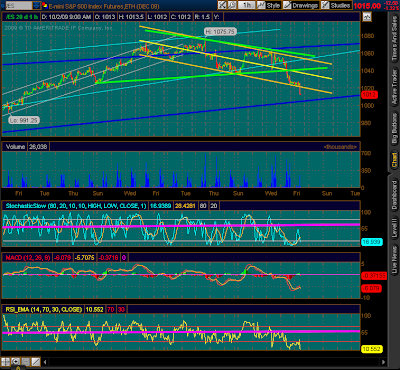Open the Level II side tab

point(395,228)
